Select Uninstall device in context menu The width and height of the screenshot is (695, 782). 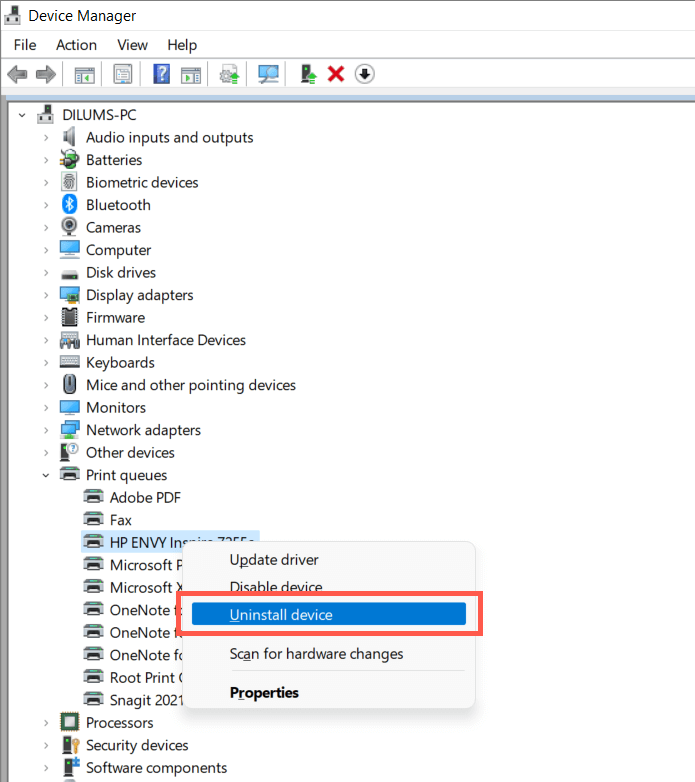coord(329,614)
